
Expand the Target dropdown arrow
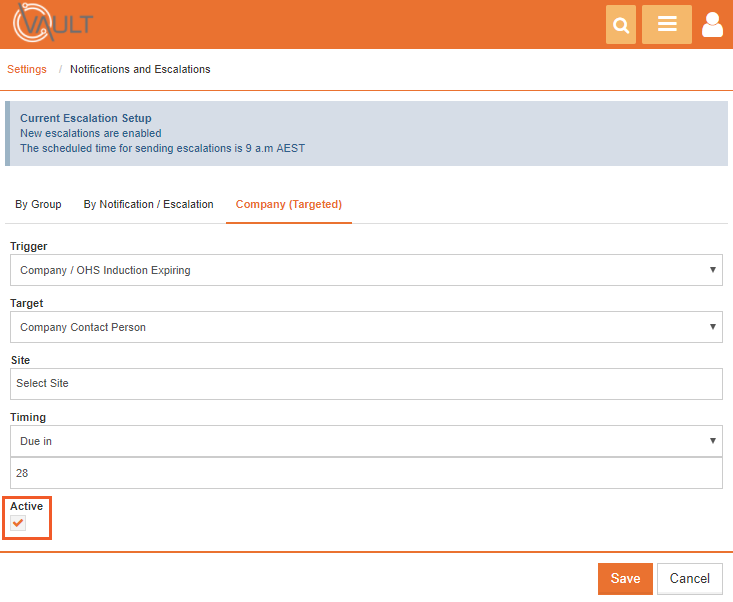click(712, 327)
